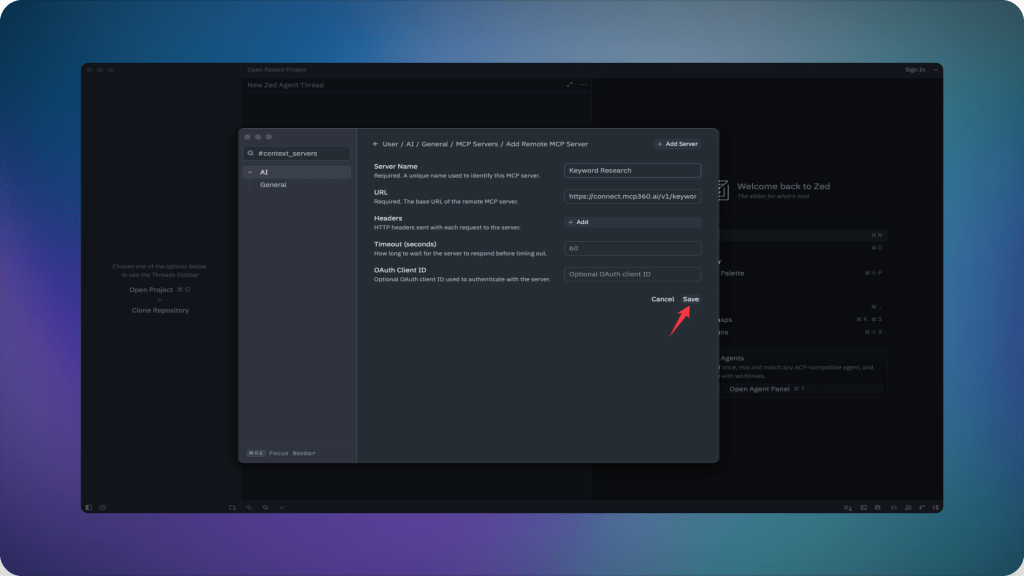Image resolution: width=1024 pixels, height=576 pixels.
Task: Click Sign In in the main window
Action: tap(915, 70)
